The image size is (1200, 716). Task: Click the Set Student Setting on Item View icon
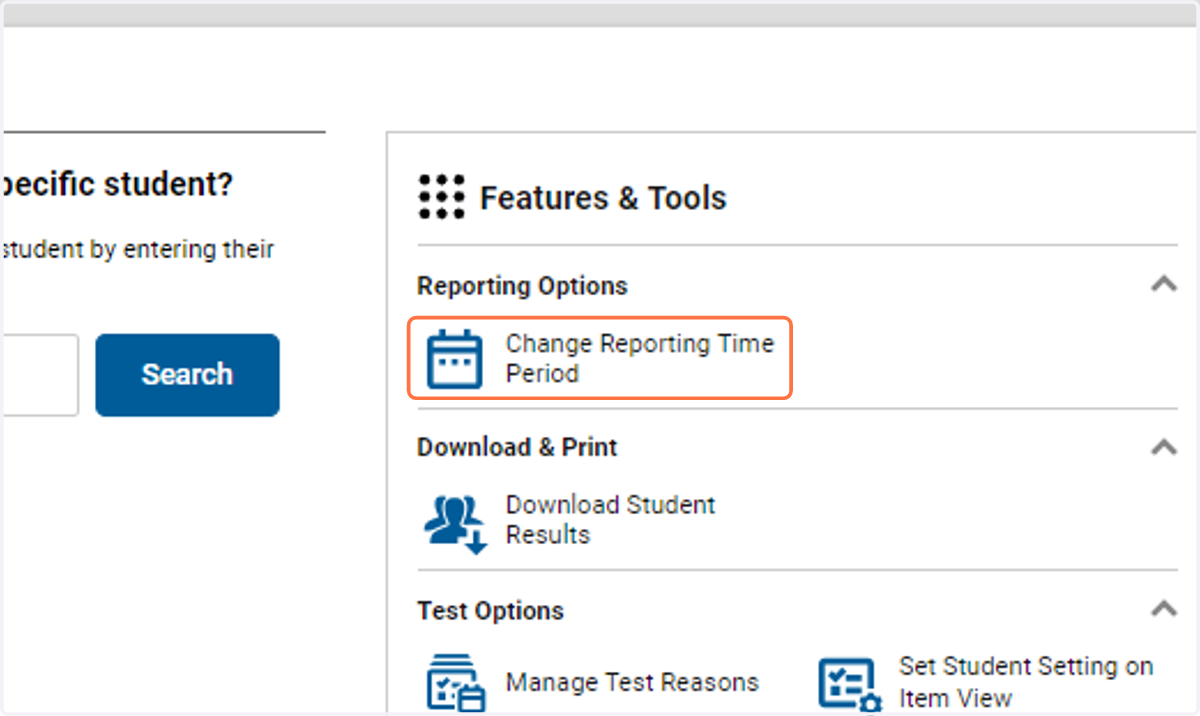point(850,684)
